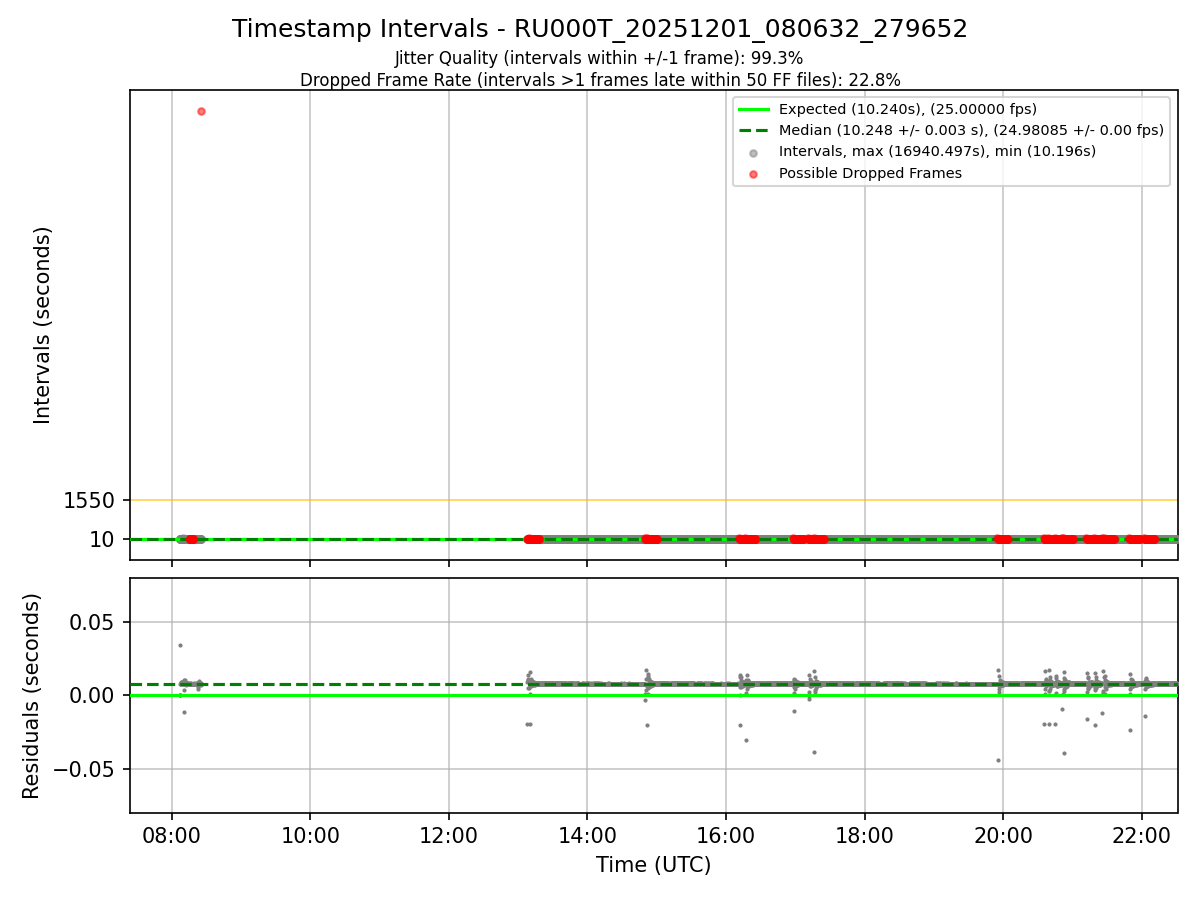
Task: Click the 18:00 x-axis tick label
Action: click(x=865, y=834)
